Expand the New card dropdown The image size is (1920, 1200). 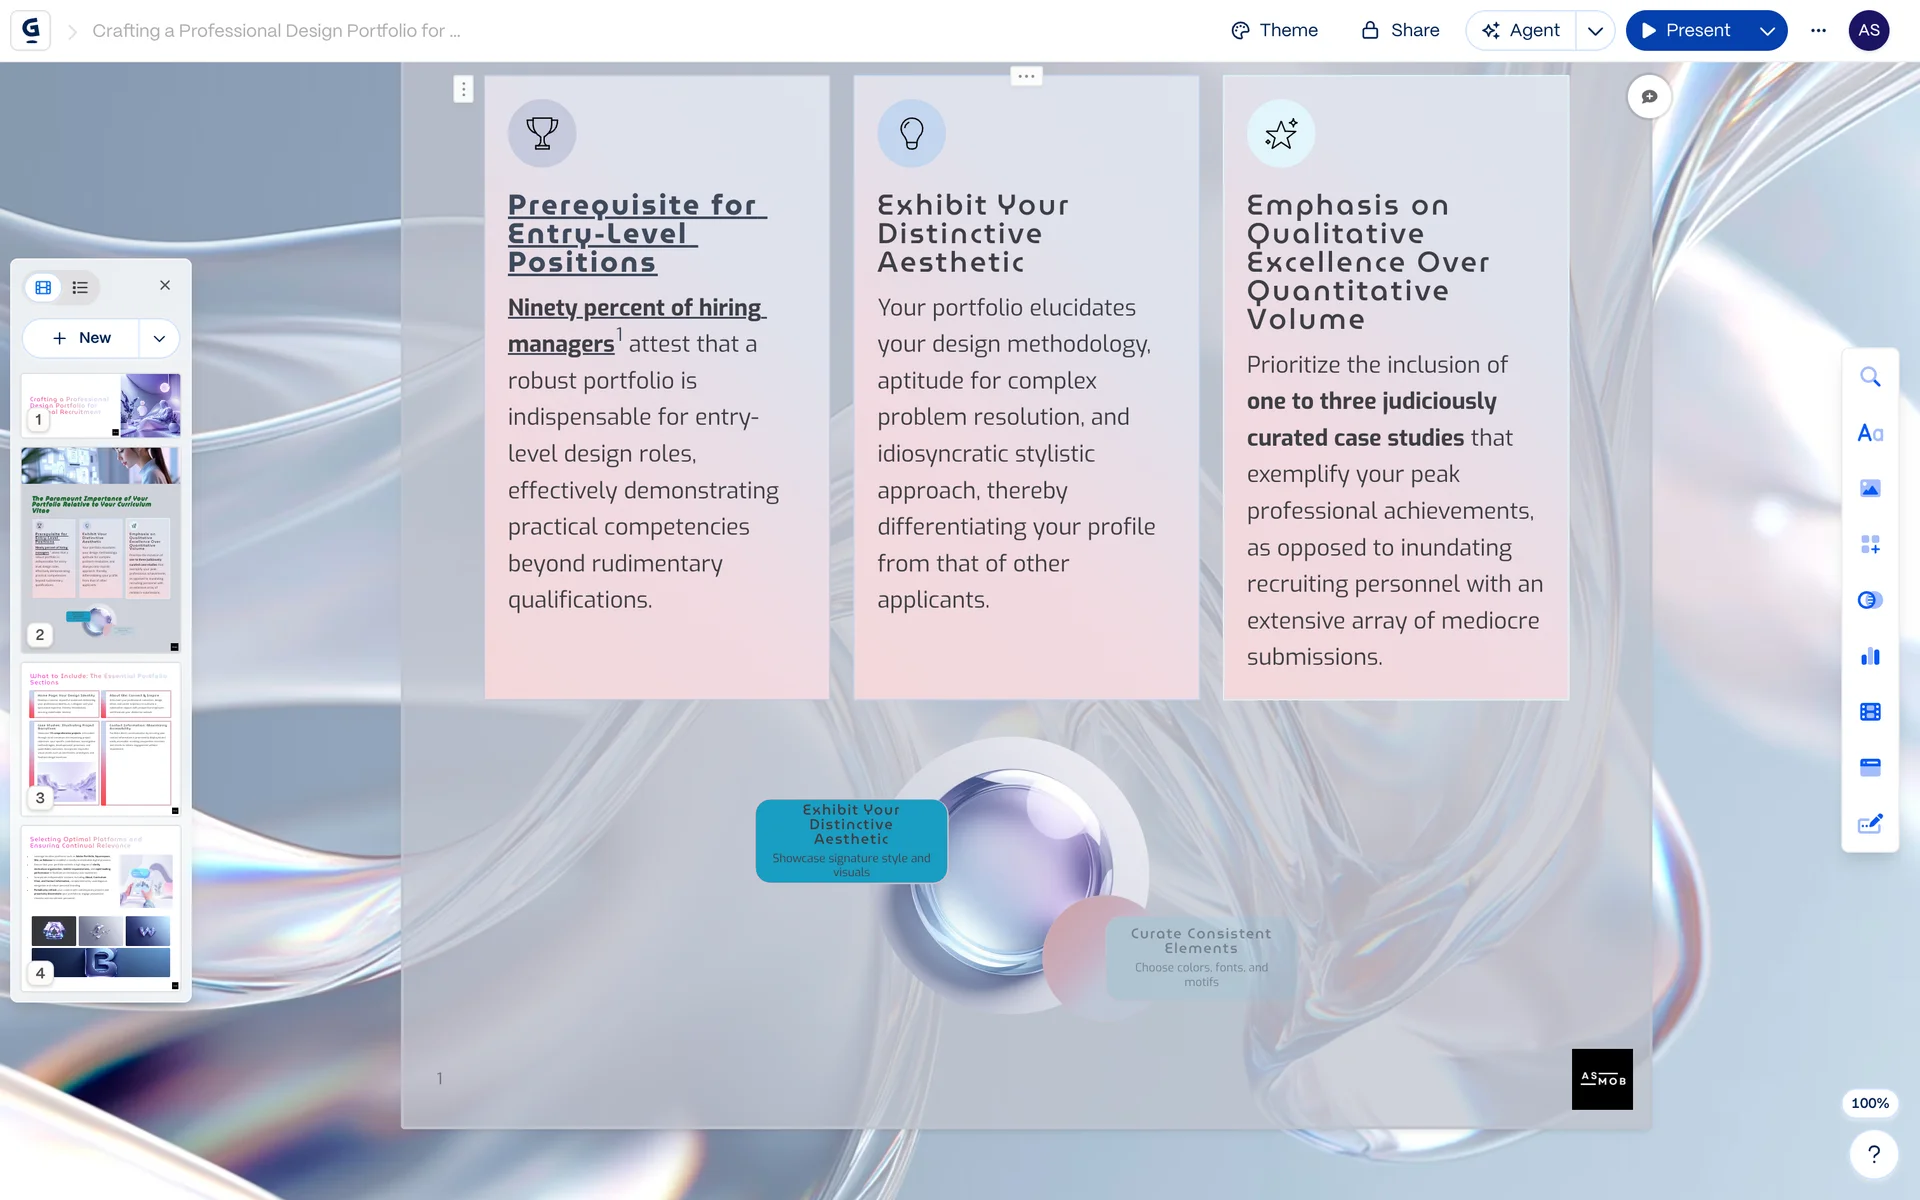pyautogui.click(x=159, y=338)
